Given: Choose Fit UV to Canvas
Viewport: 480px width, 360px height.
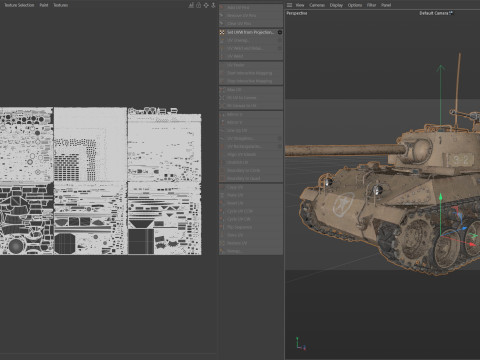Looking at the screenshot, I should coord(251,98).
